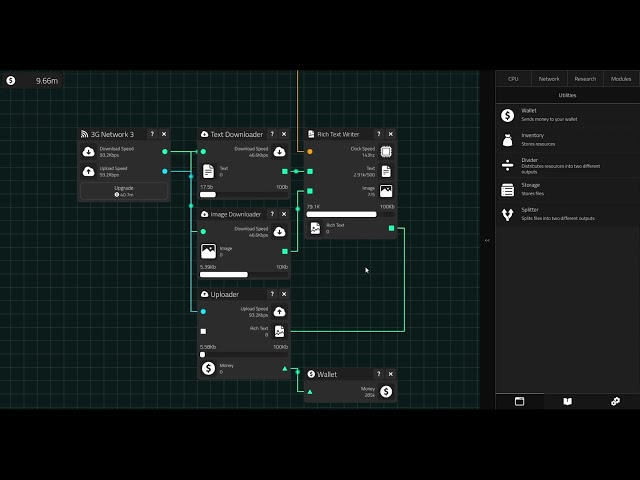
Task: Open help for the Wallet node
Action: (x=378, y=374)
